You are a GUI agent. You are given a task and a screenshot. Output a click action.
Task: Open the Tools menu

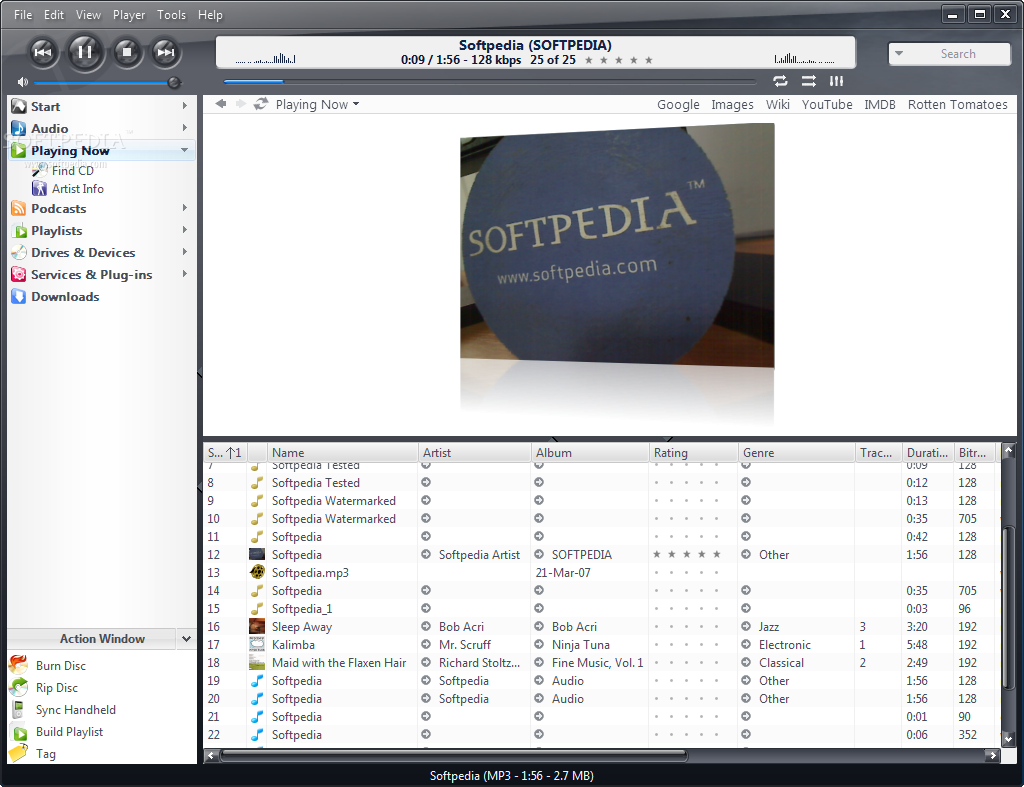(x=171, y=14)
